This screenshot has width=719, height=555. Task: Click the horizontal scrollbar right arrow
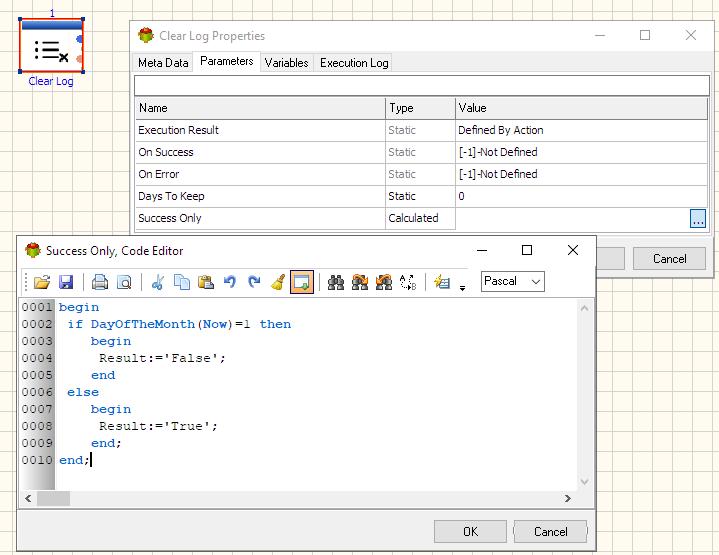[x=568, y=498]
